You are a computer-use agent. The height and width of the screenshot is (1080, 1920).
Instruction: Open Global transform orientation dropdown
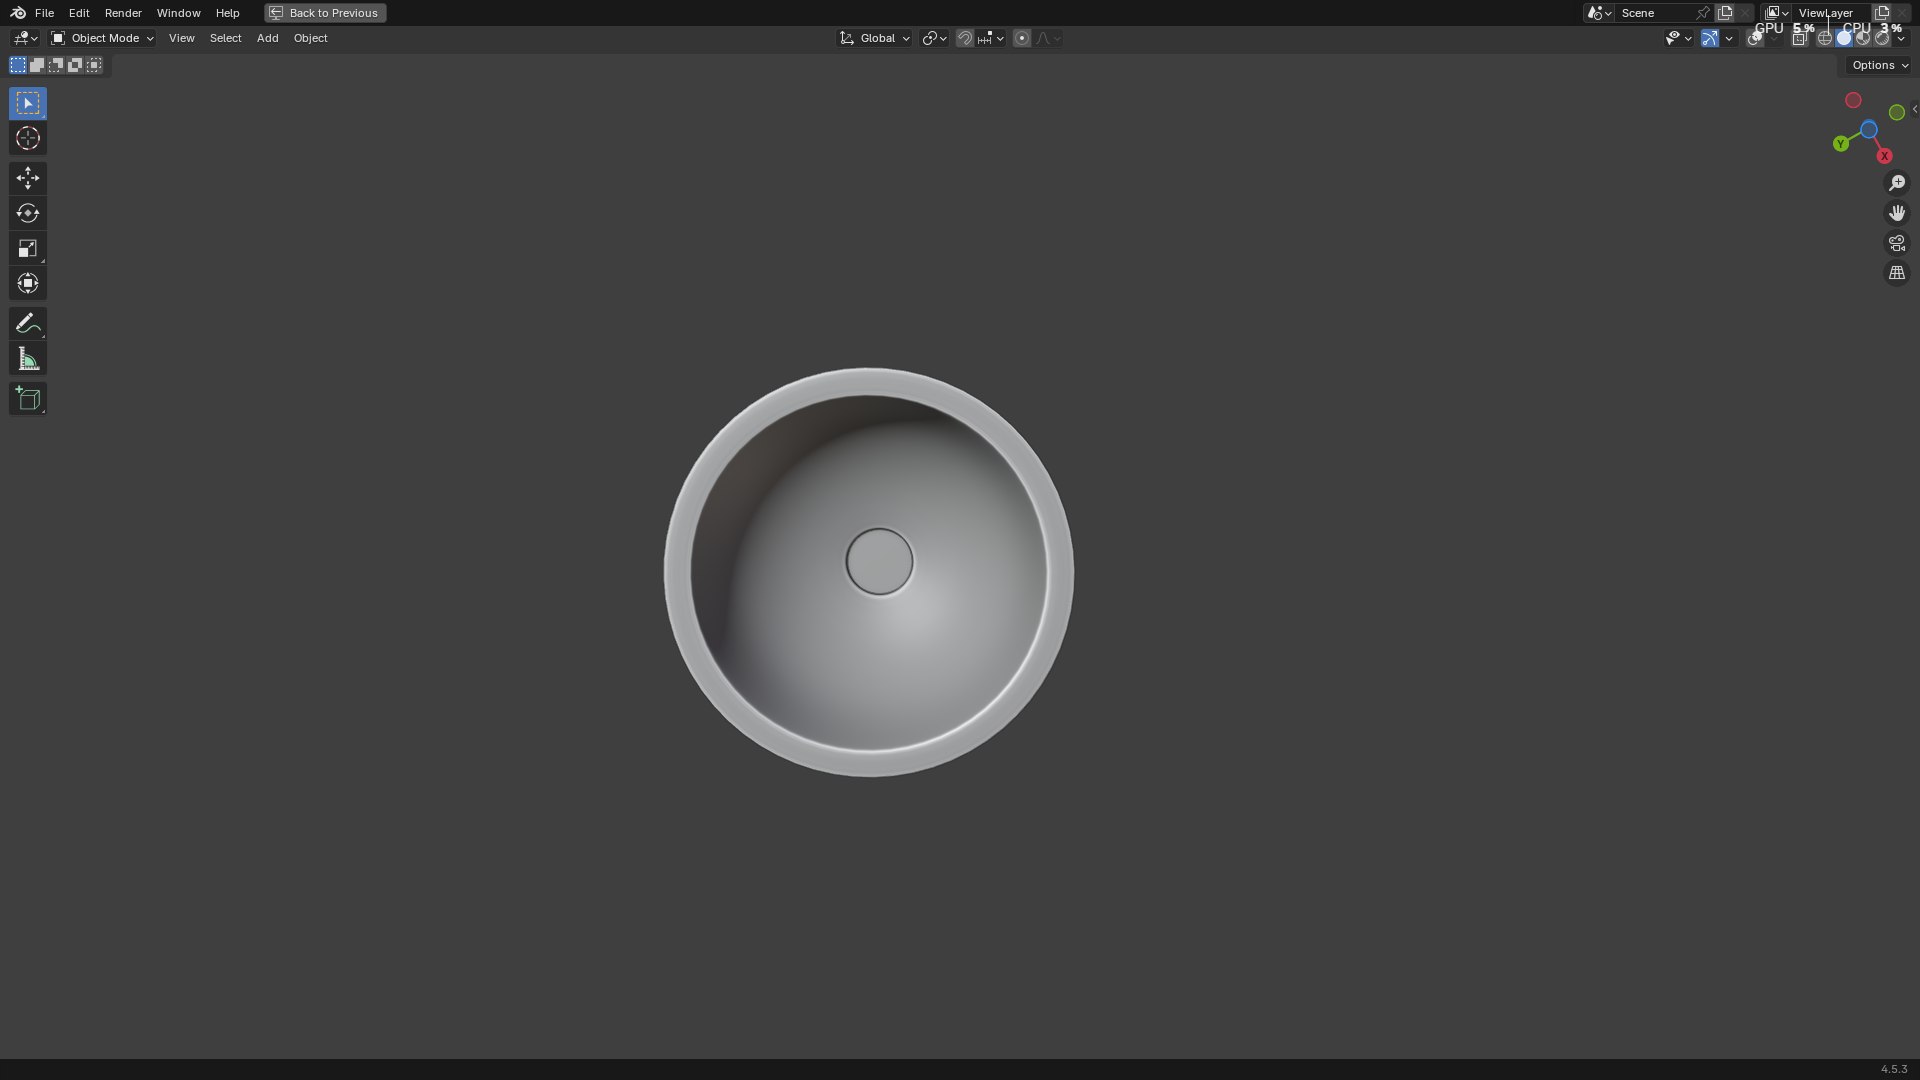click(x=875, y=38)
